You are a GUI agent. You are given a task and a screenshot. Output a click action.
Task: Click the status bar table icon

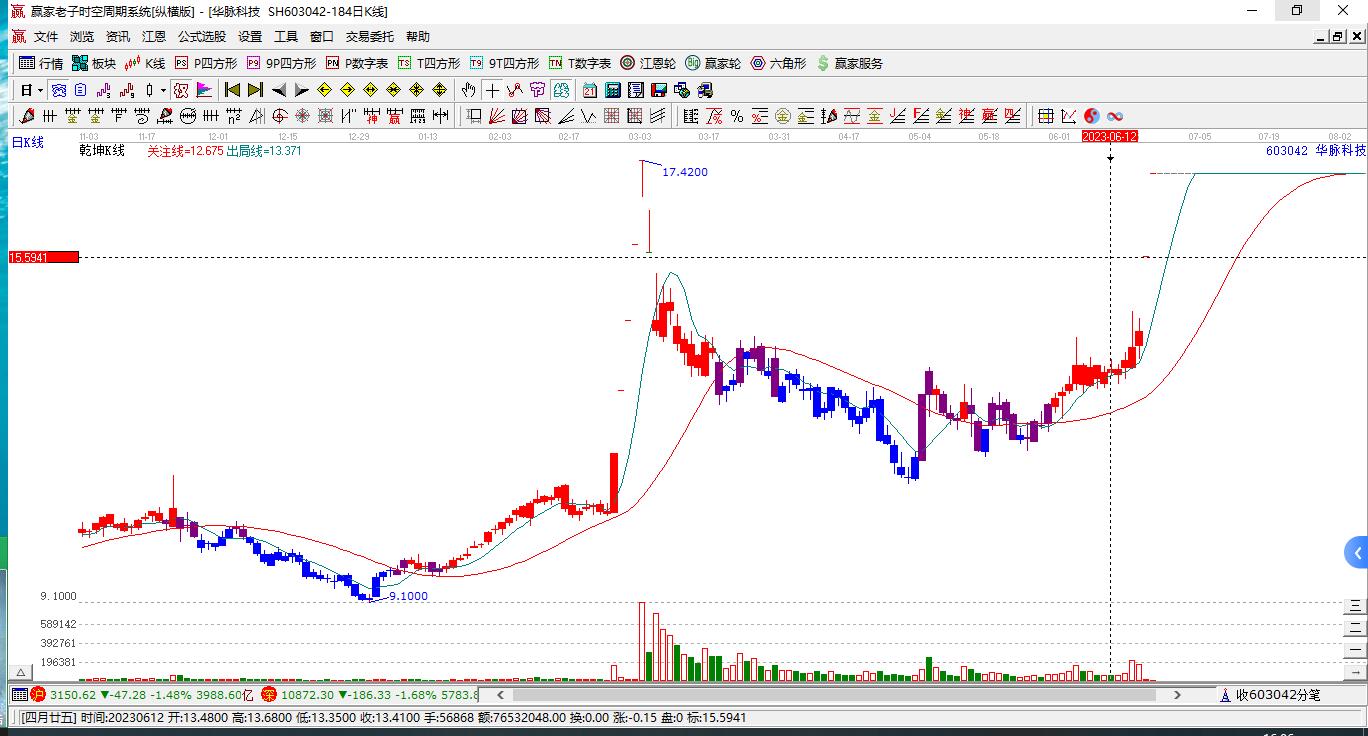19,694
